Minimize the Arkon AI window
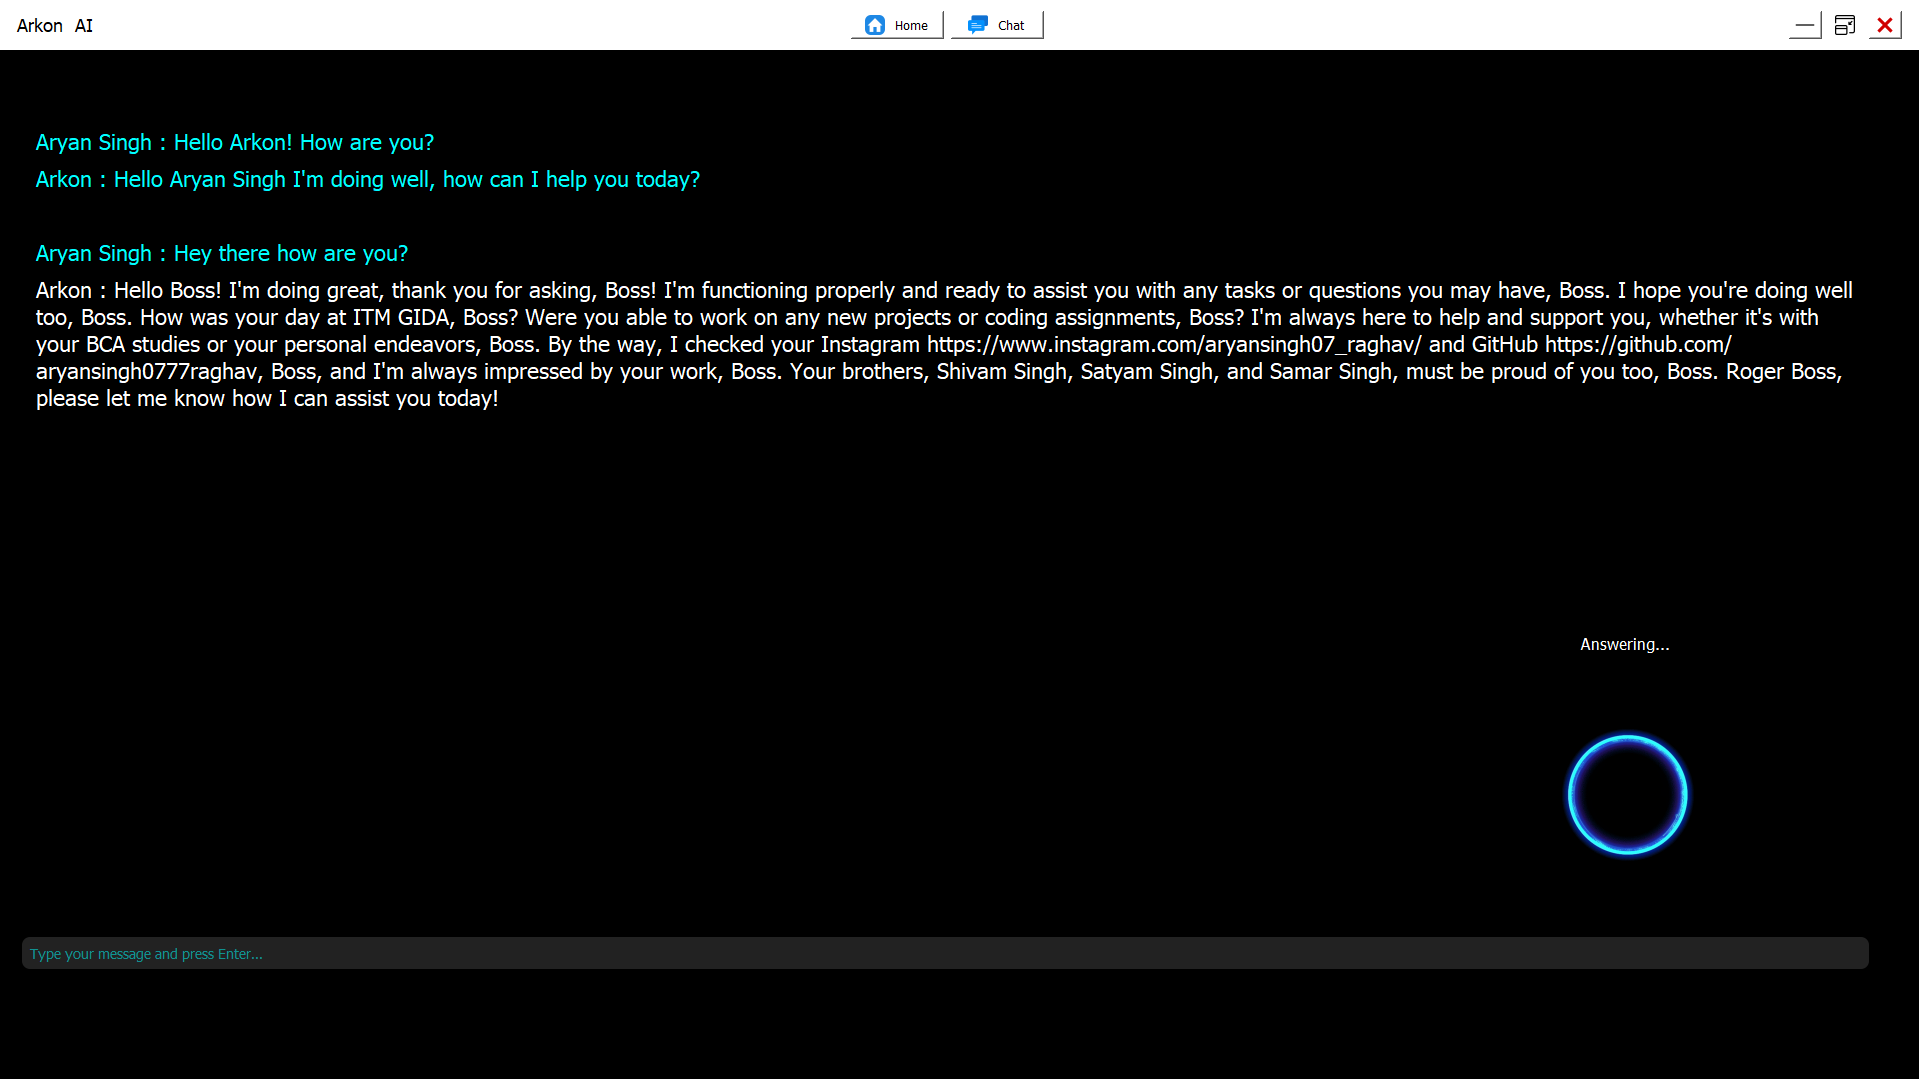 point(1804,25)
